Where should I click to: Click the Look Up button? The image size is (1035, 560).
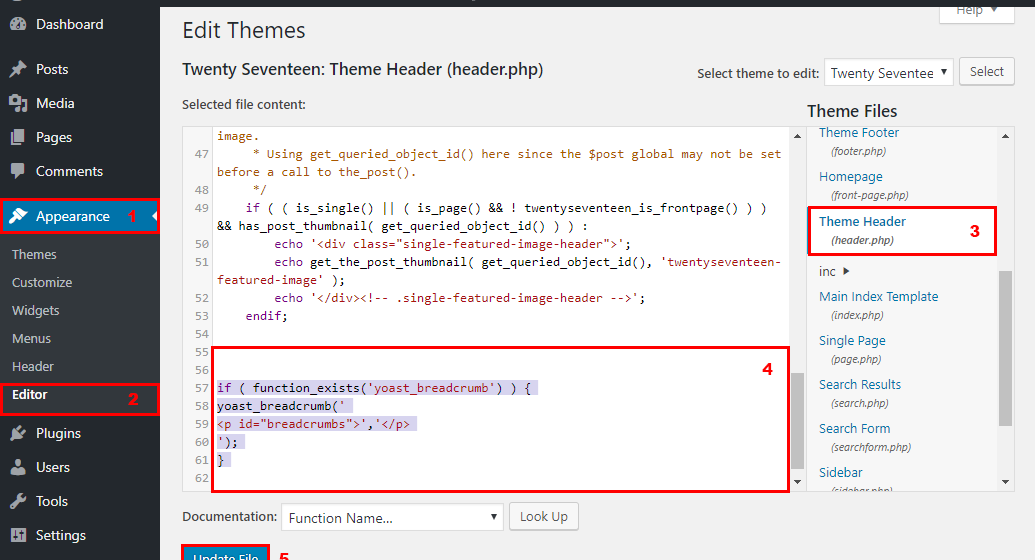(x=544, y=516)
